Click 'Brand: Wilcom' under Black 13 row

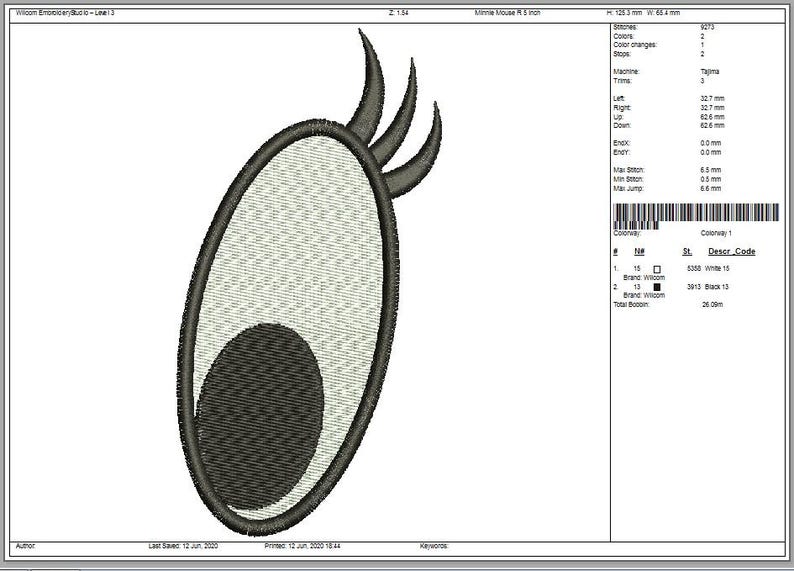(644, 296)
